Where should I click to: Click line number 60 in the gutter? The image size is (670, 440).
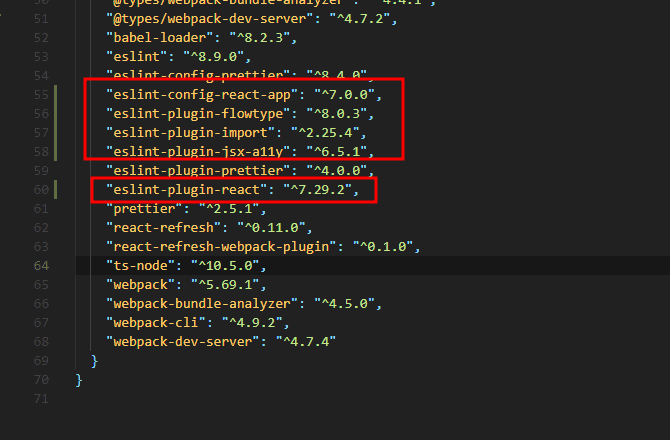(41, 190)
